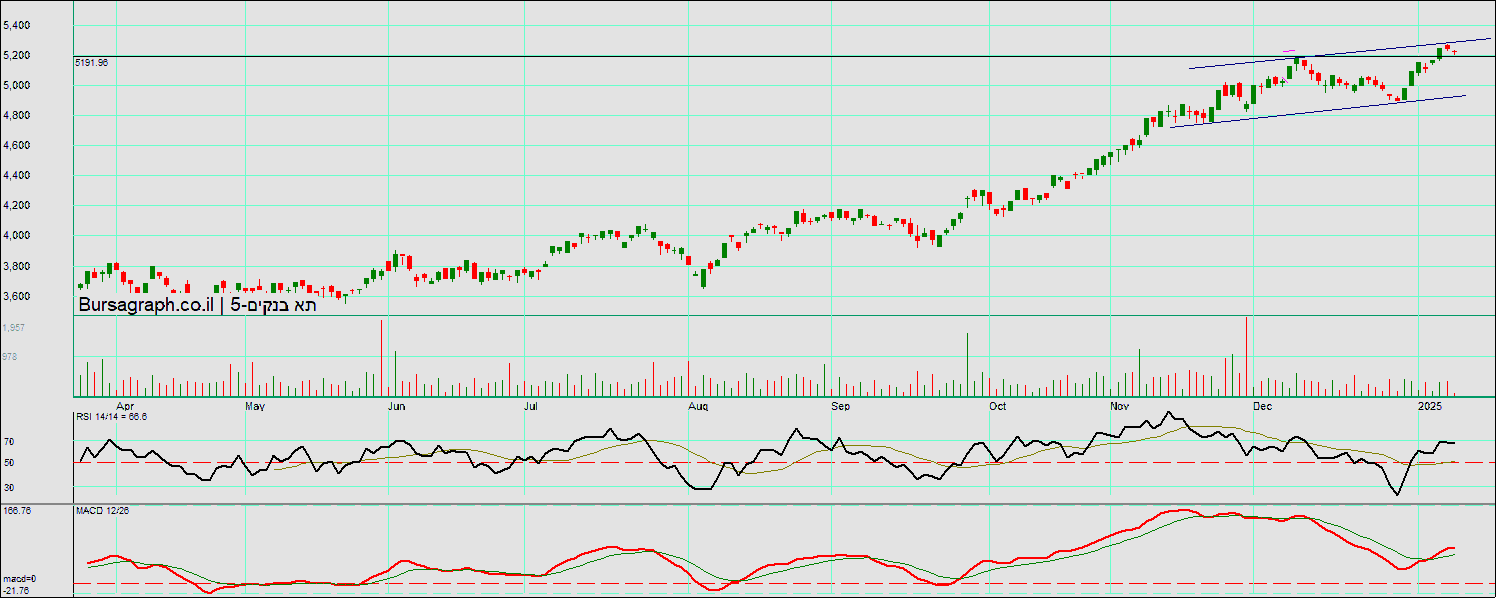Click the 3,600 price axis label

(17, 296)
